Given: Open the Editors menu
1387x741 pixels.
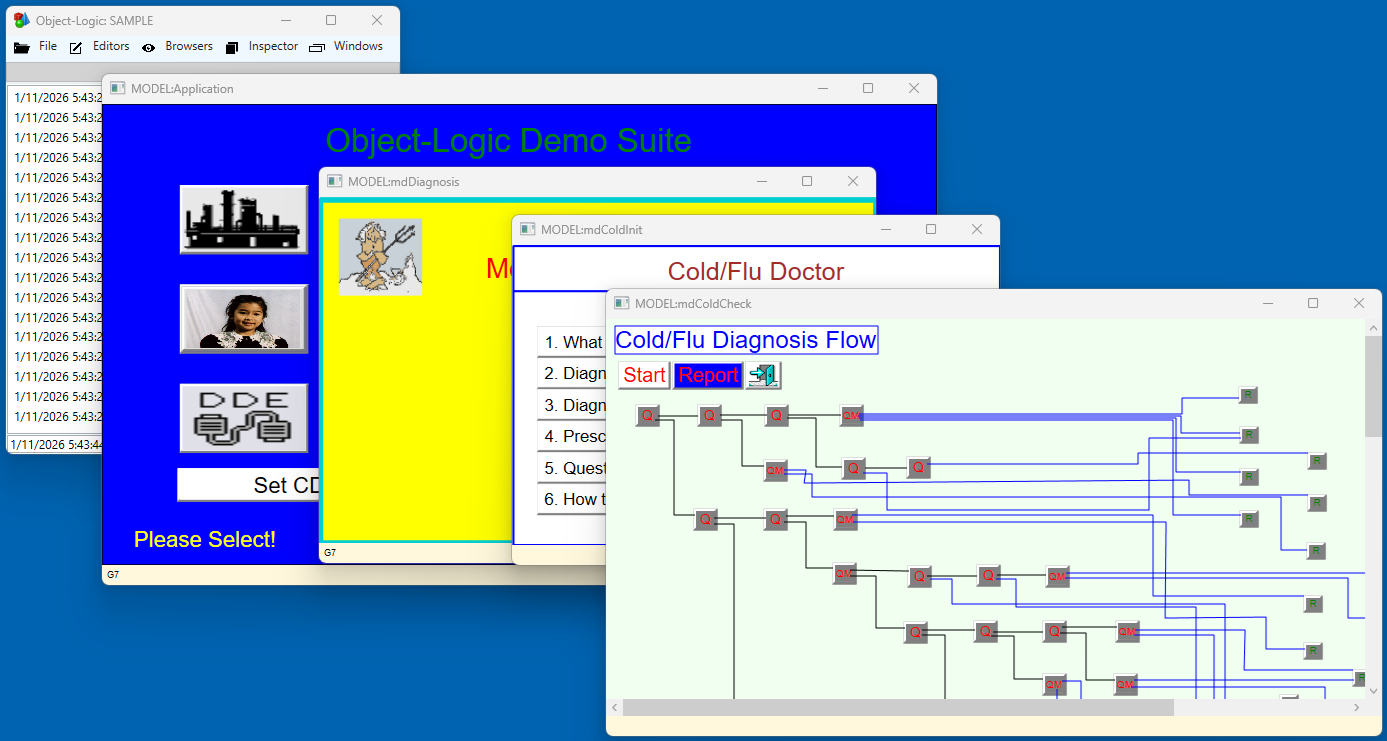Looking at the screenshot, I should pos(100,46).
